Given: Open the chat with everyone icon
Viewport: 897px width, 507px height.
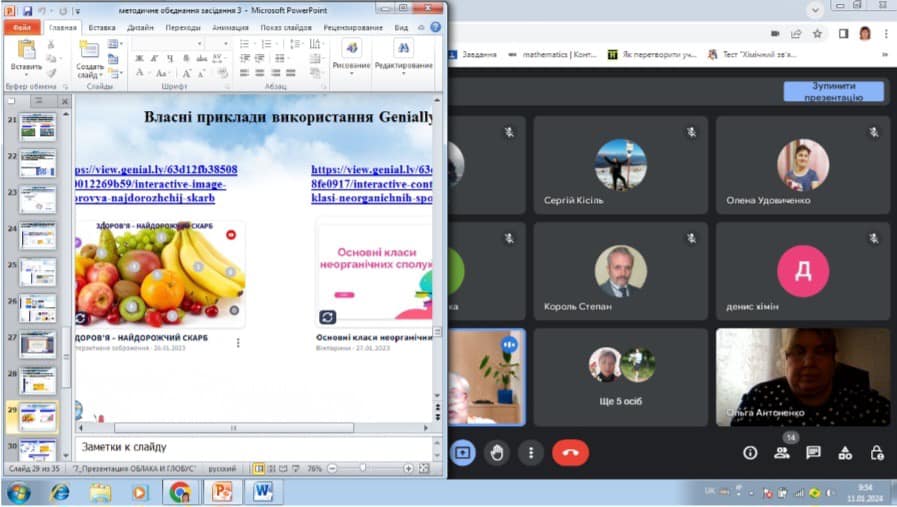Looking at the screenshot, I should 813,453.
